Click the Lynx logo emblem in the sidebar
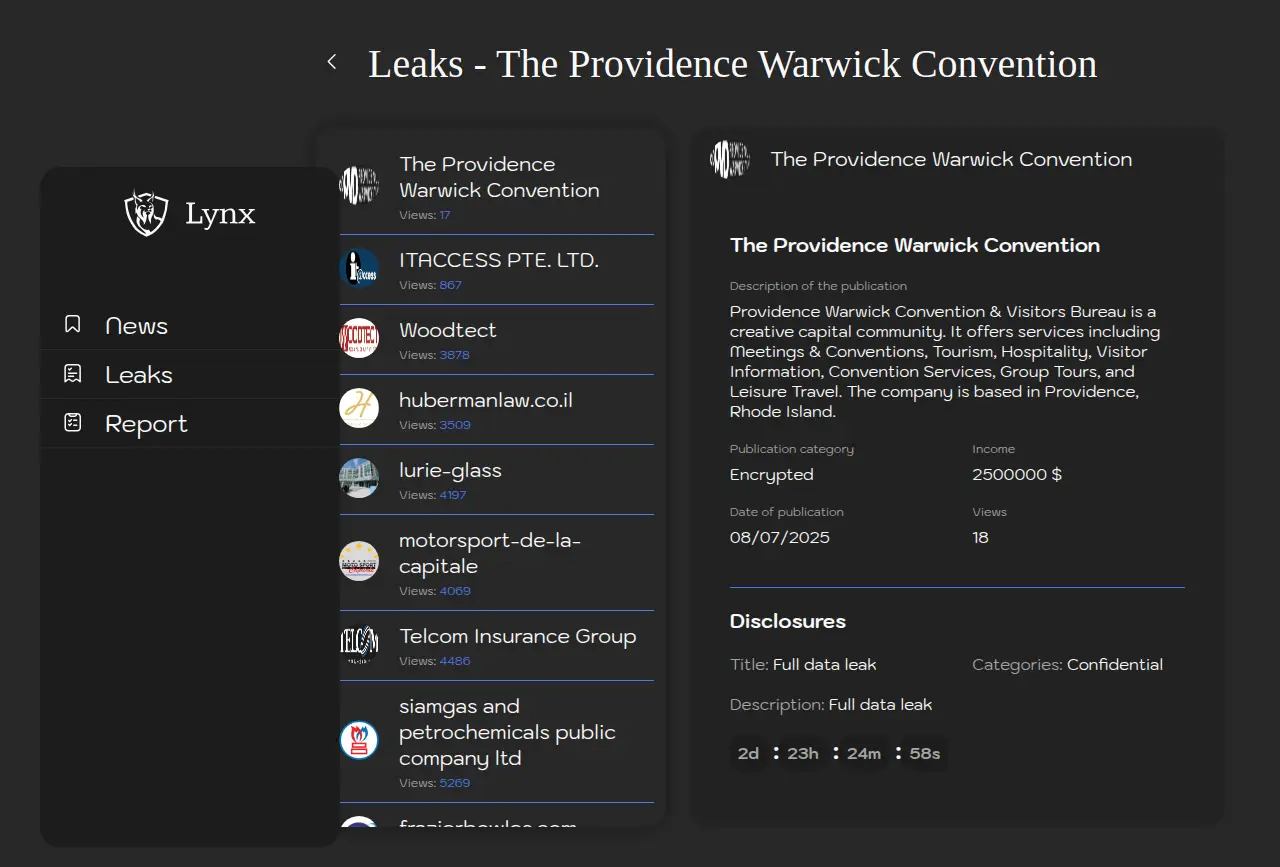The width and height of the screenshot is (1280, 867). tap(146, 213)
